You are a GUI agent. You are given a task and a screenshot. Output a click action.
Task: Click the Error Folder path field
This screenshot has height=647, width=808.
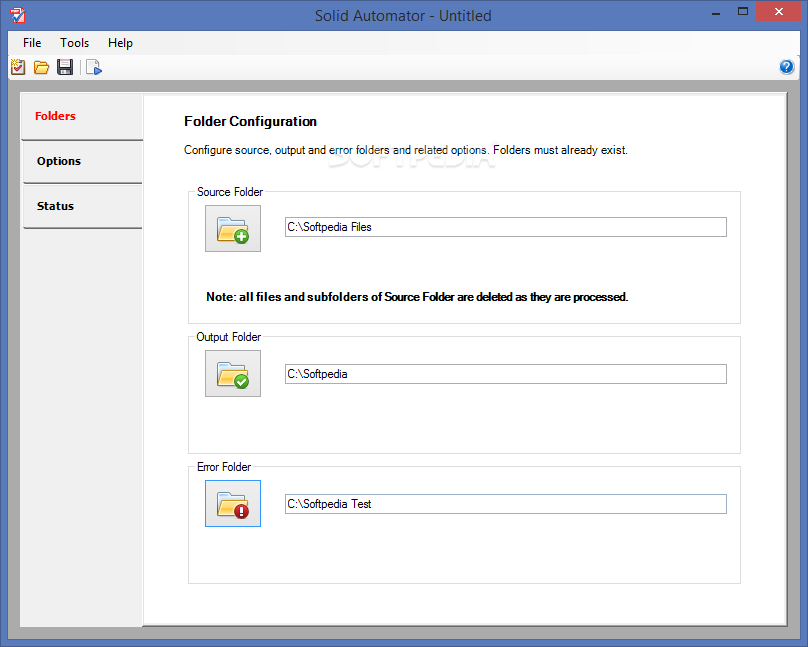click(x=506, y=504)
